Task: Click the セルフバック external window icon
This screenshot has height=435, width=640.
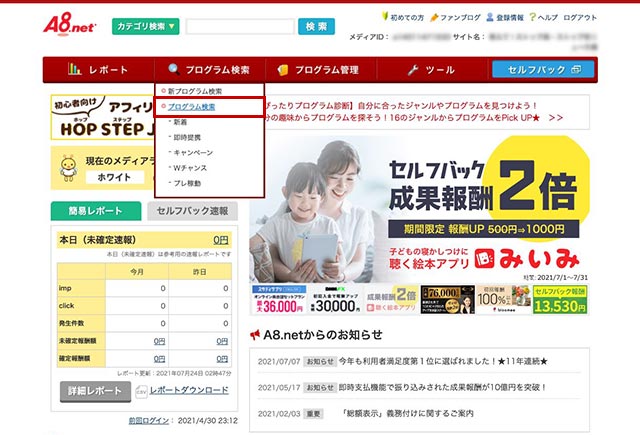Action: click(576, 69)
